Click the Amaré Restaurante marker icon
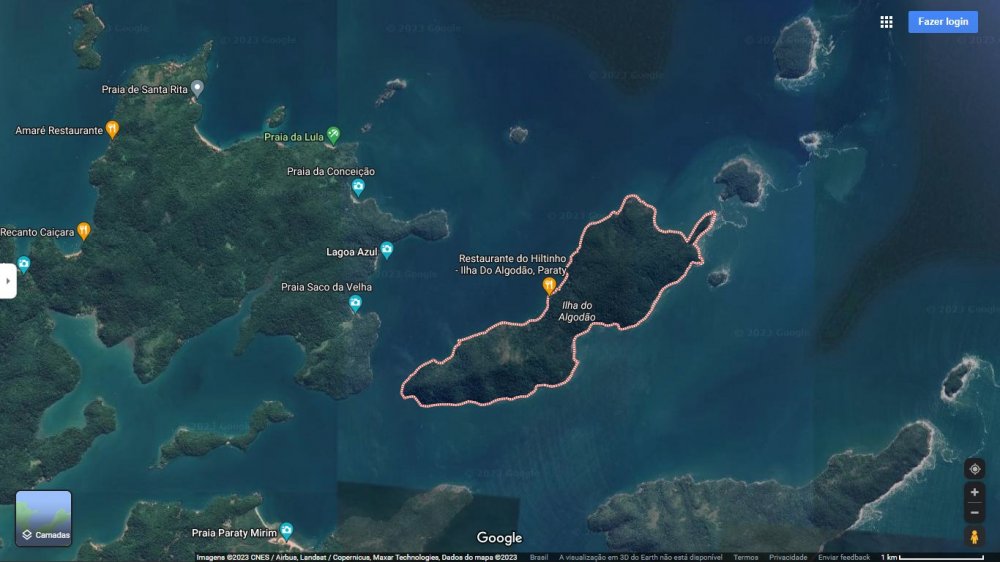Screen dimensions: 1000x562 (113, 129)
